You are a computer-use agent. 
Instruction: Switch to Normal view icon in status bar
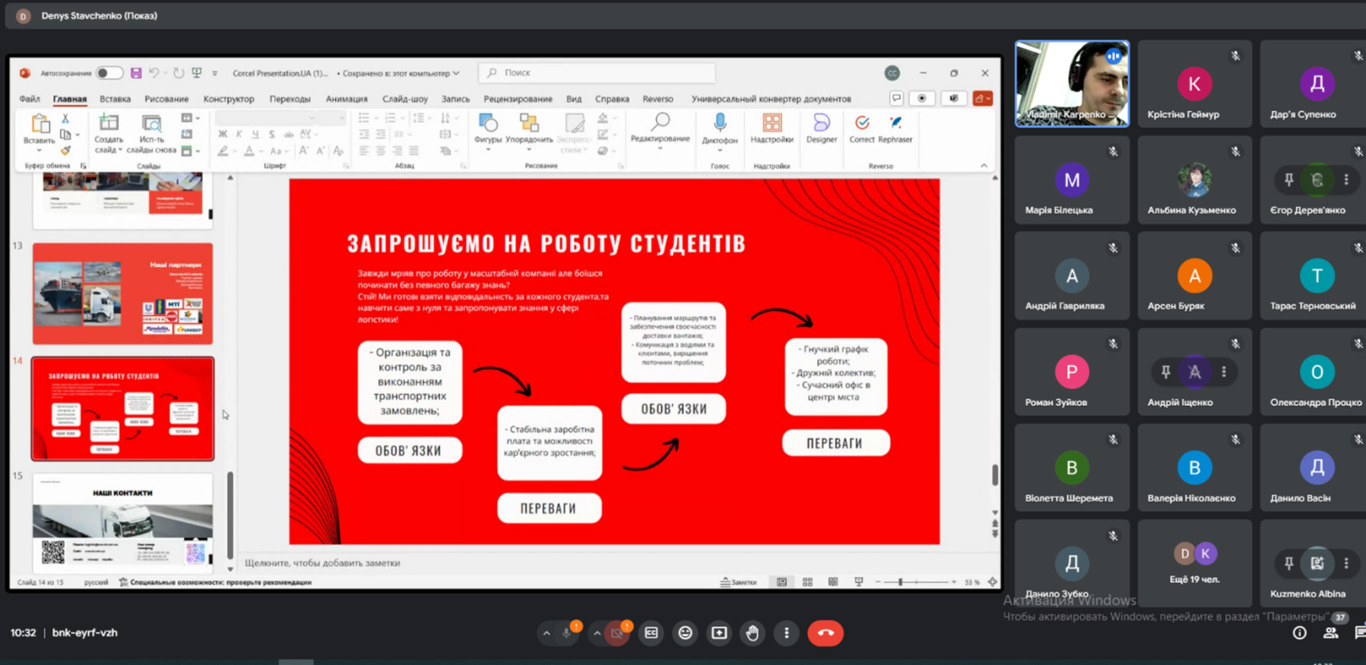(782, 582)
